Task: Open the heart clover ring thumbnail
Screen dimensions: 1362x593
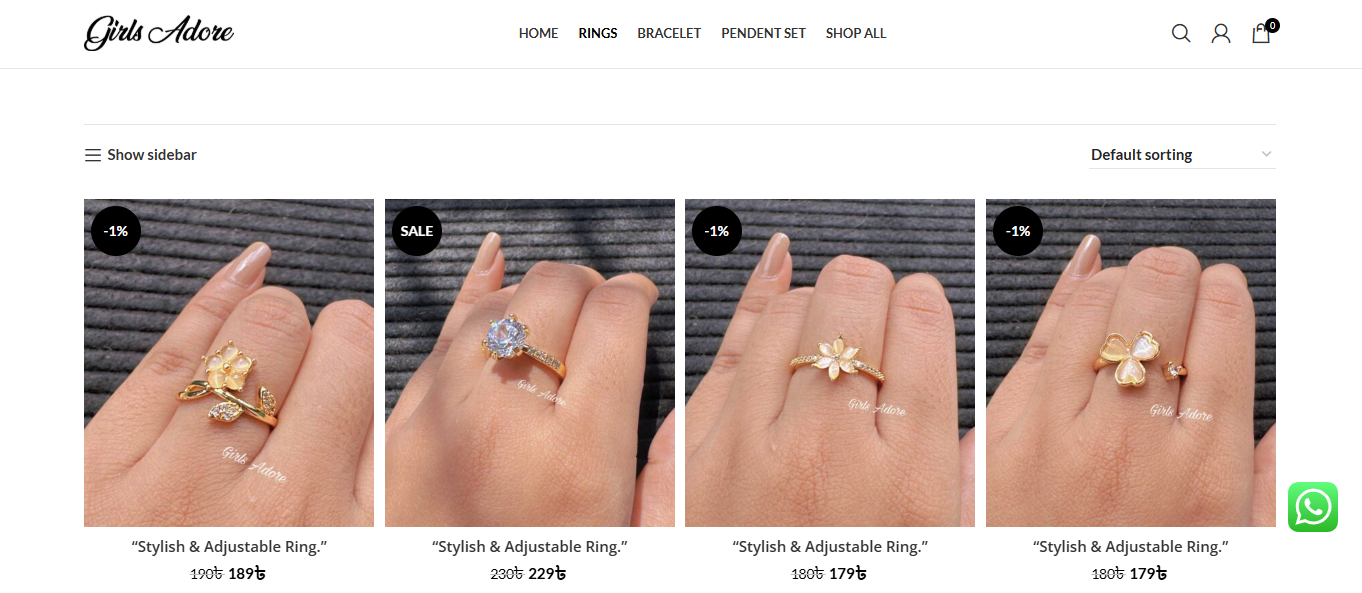Action: (x=1131, y=363)
